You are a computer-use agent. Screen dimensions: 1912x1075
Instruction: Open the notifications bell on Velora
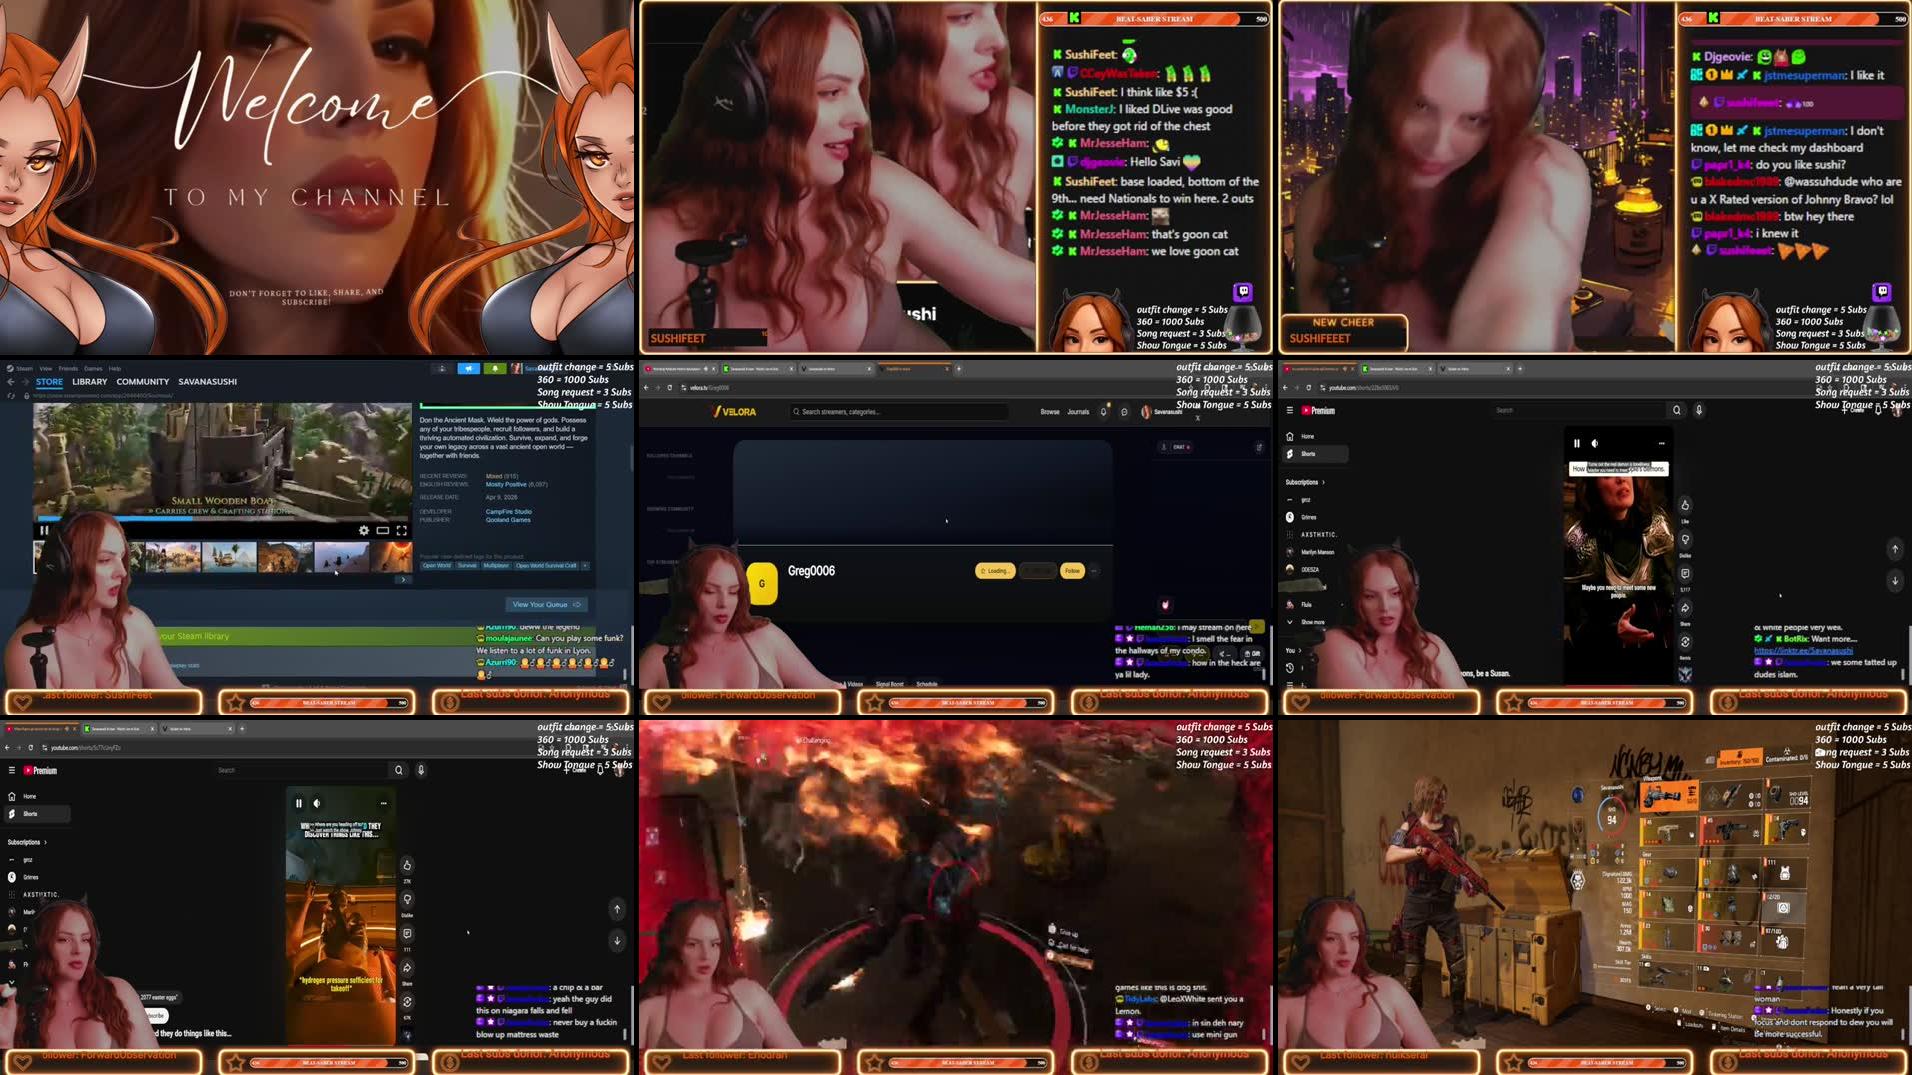tap(1103, 411)
